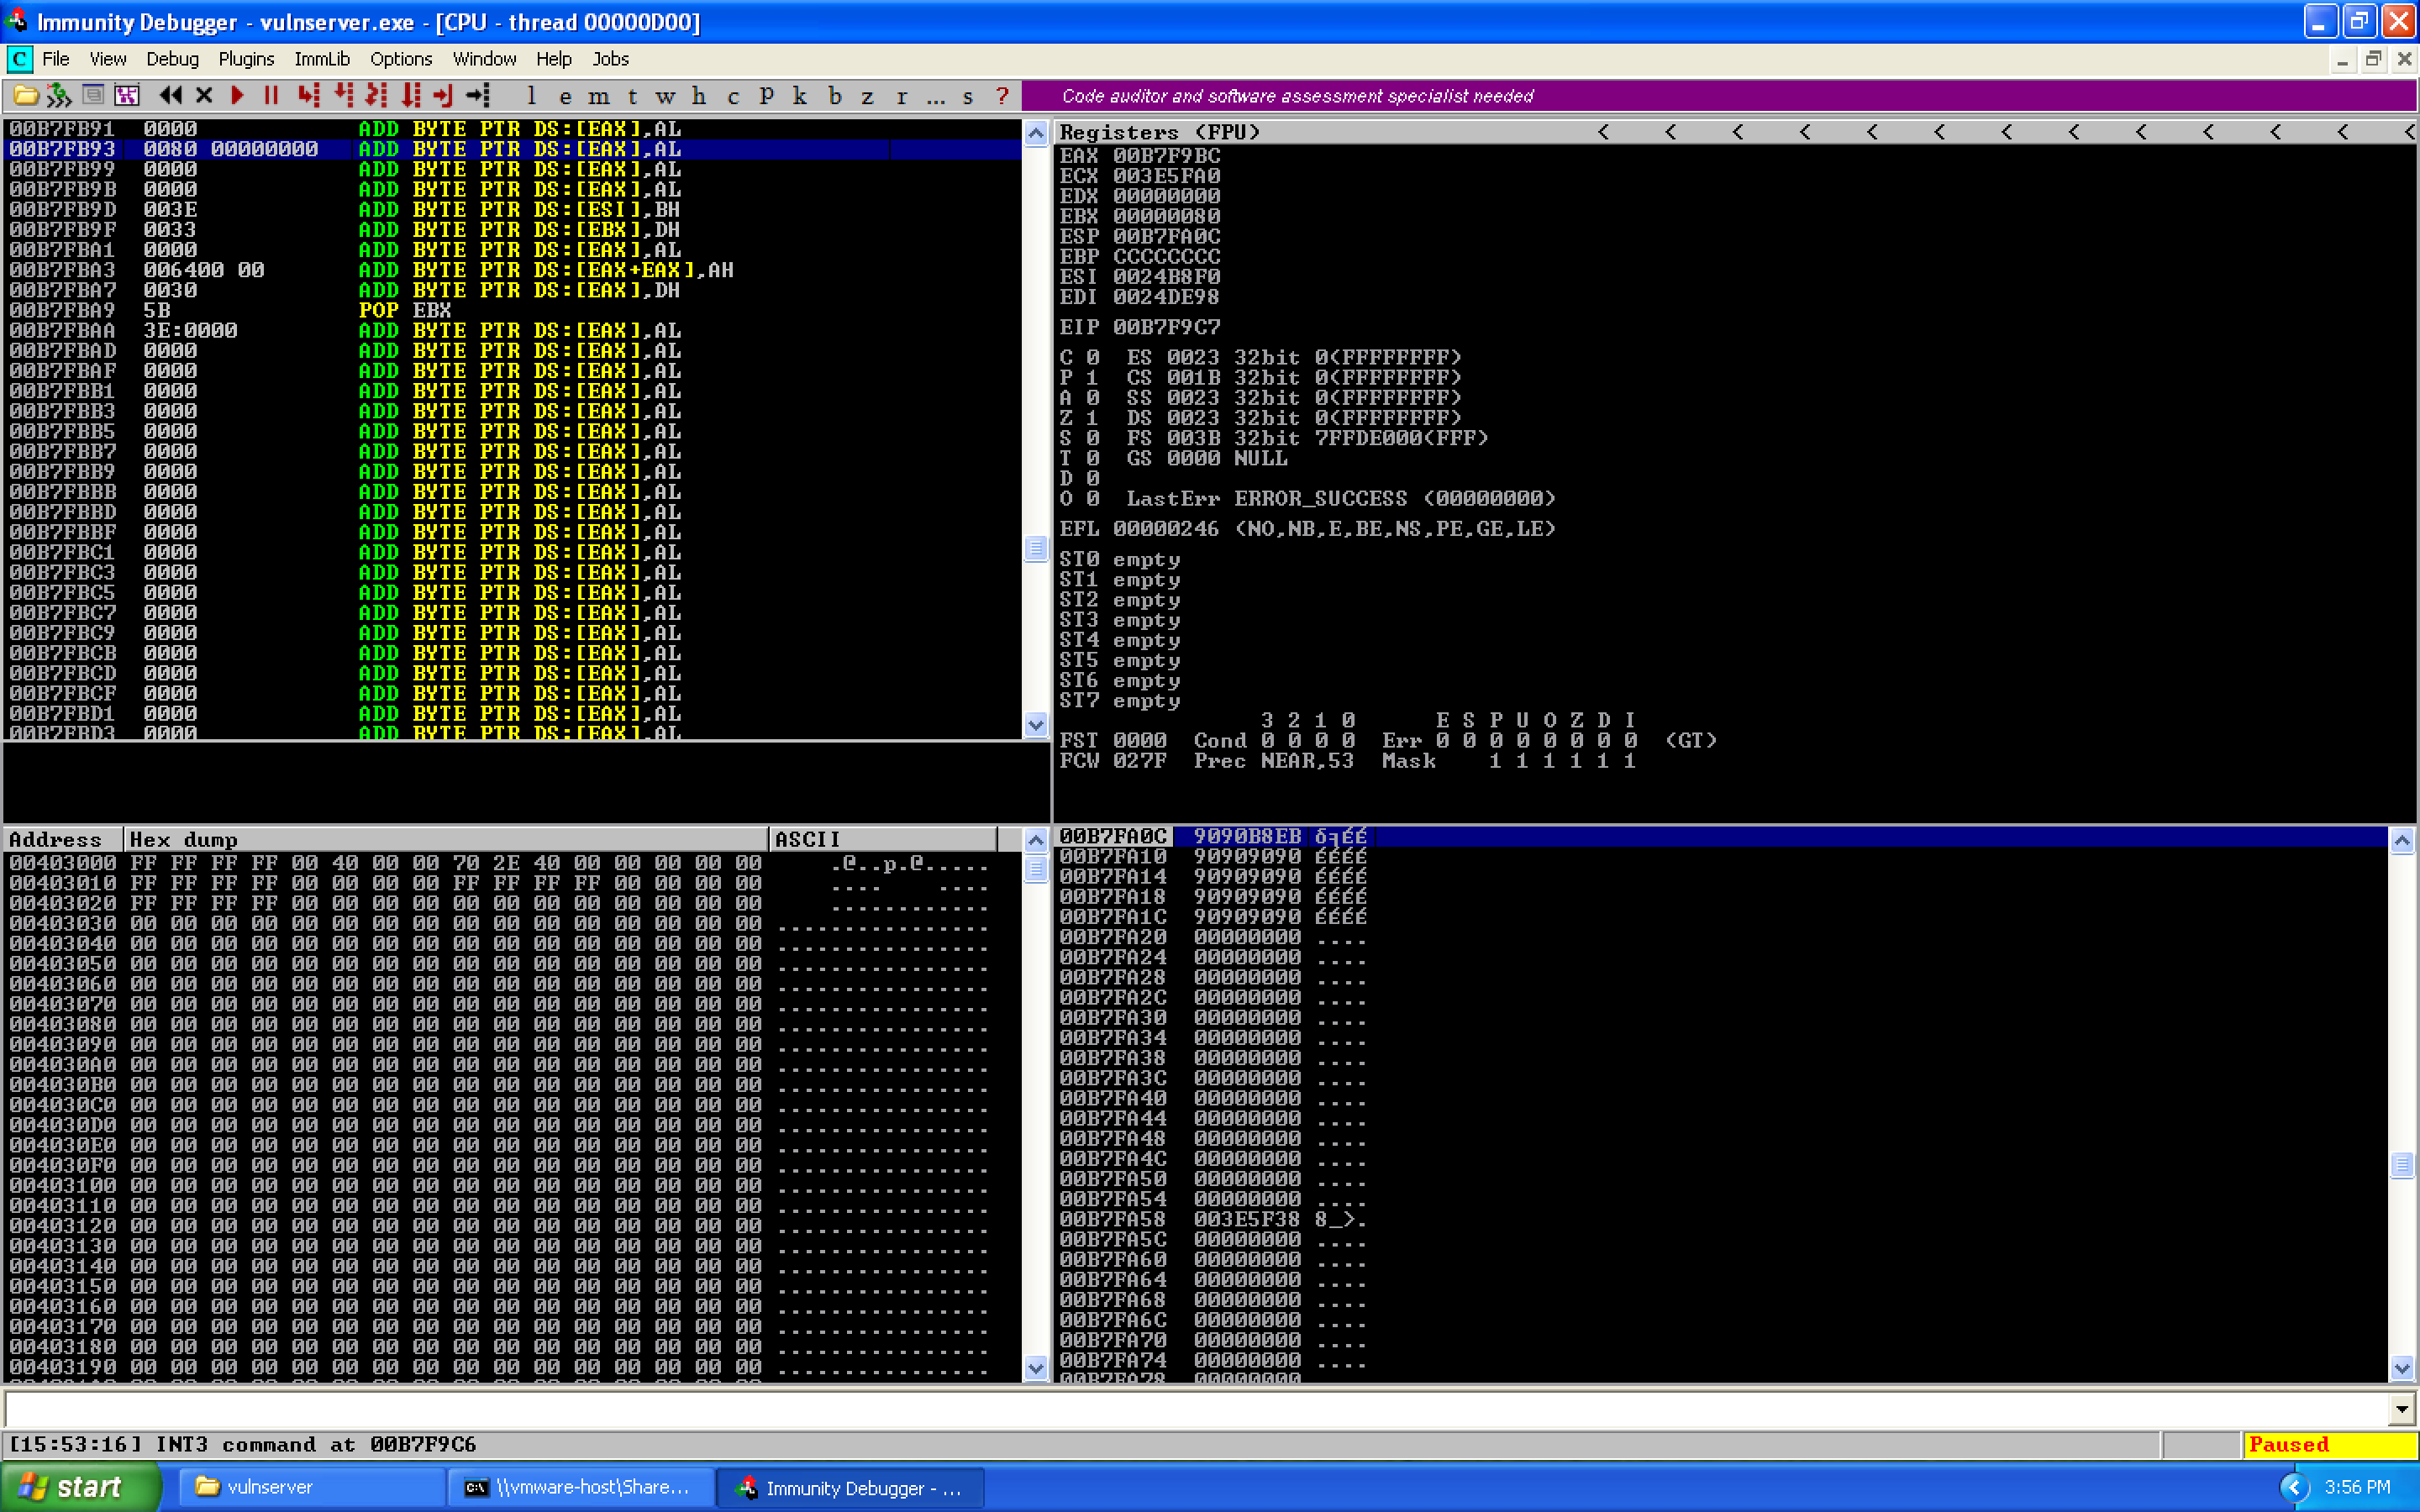Open the Plugins menu

pos(246,59)
